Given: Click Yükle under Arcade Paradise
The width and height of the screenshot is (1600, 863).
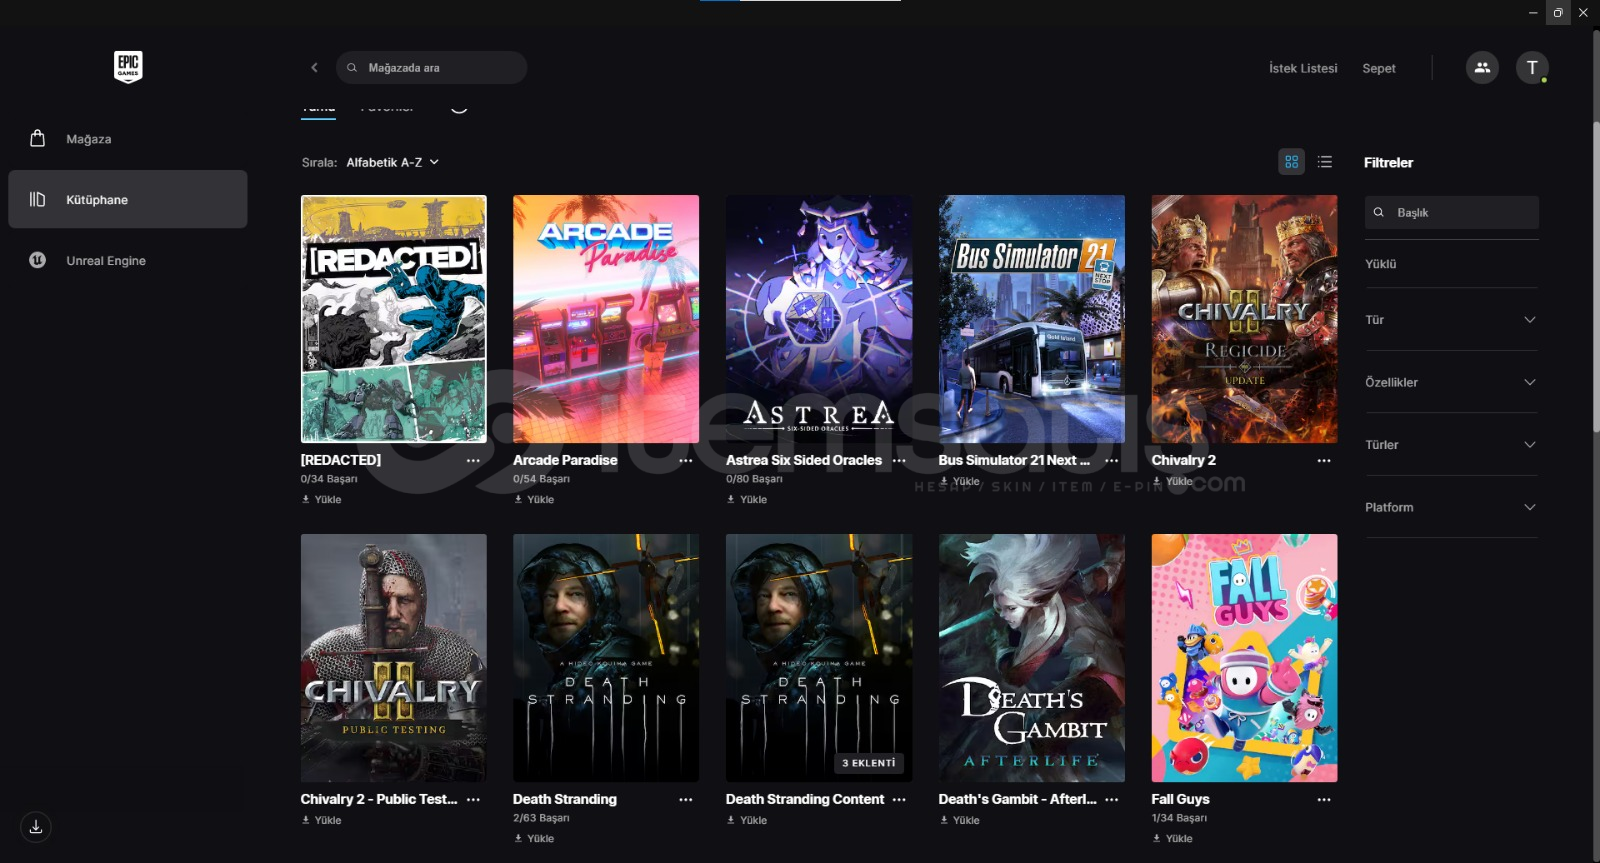Looking at the screenshot, I should click(534, 499).
